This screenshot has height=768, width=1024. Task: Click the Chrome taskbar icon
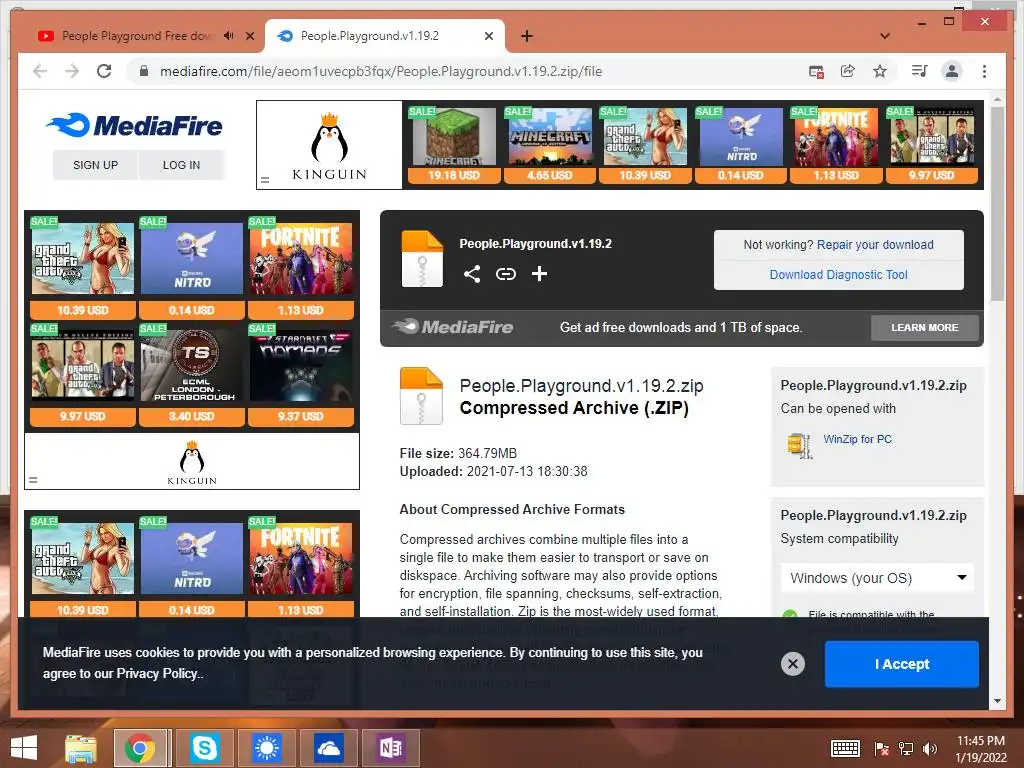click(140, 748)
